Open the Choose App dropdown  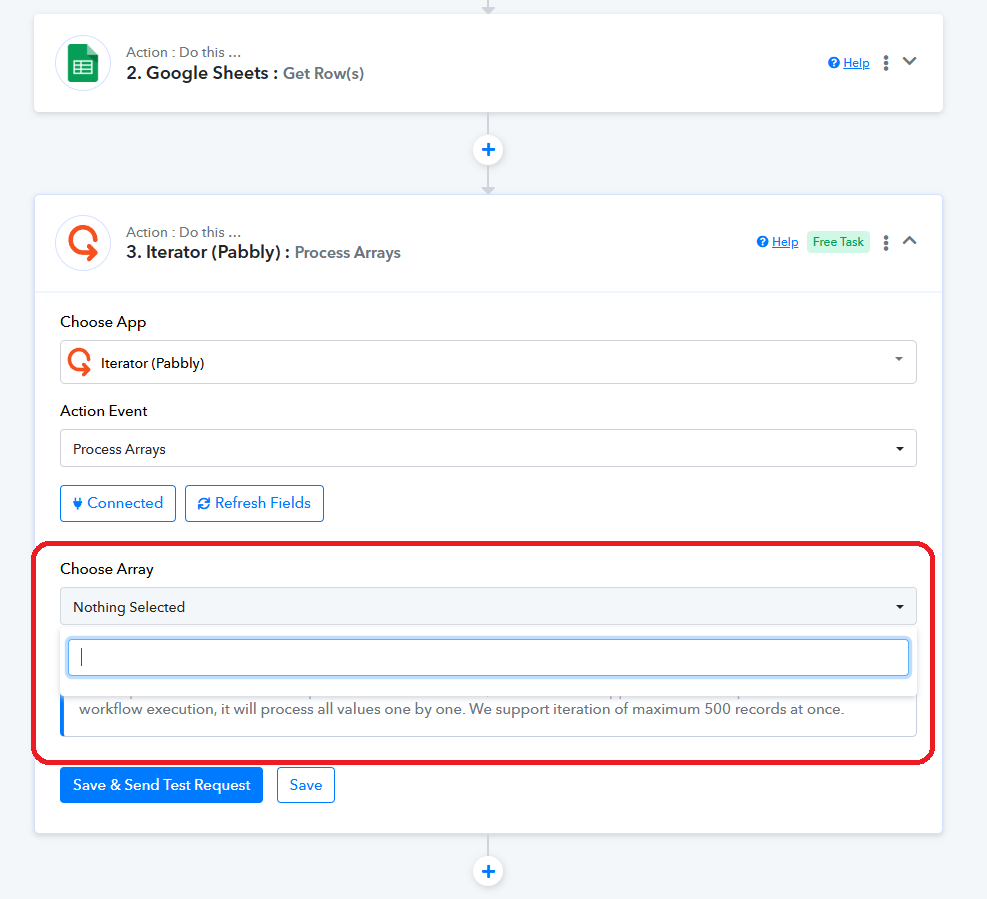pos(488,362)
